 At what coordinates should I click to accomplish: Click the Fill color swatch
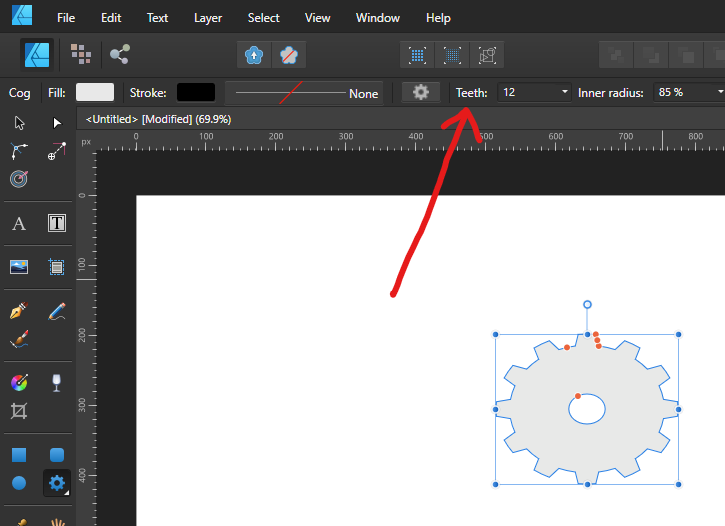pos(95,92)
